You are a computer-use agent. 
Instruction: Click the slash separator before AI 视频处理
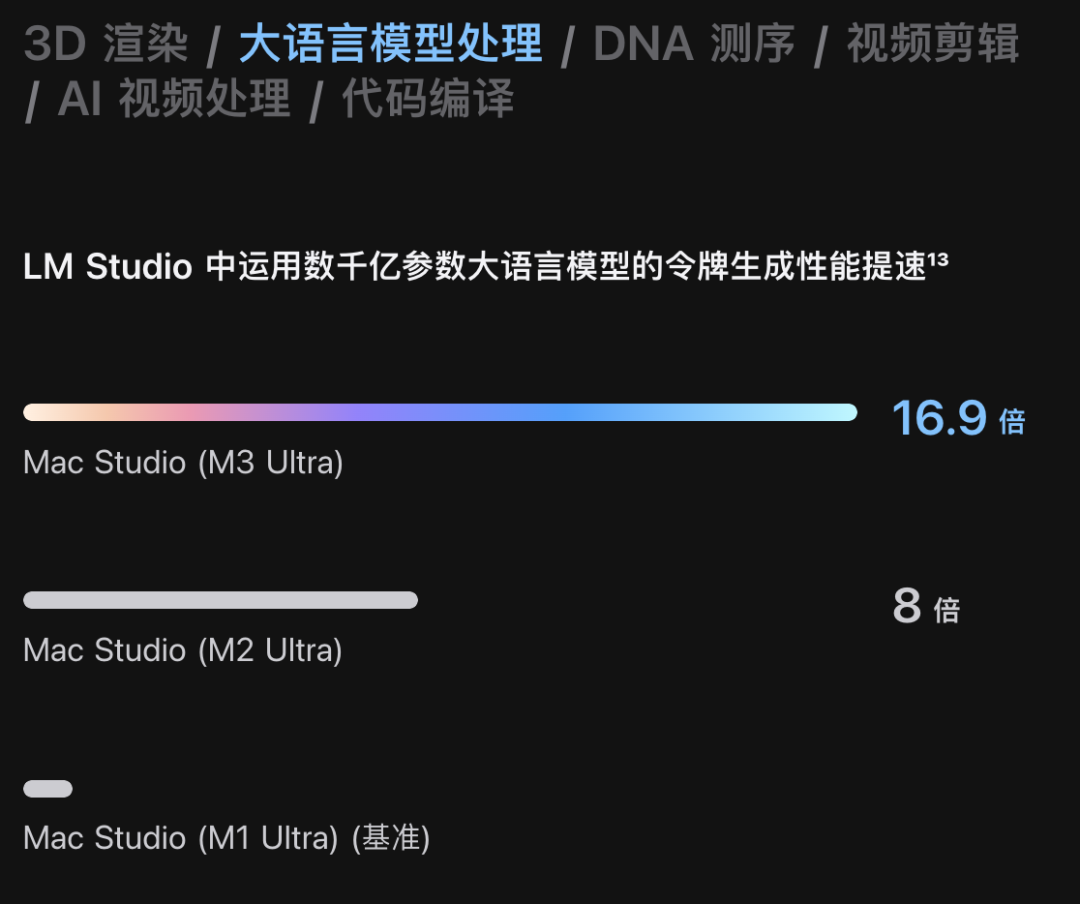(x=32, y=101)
